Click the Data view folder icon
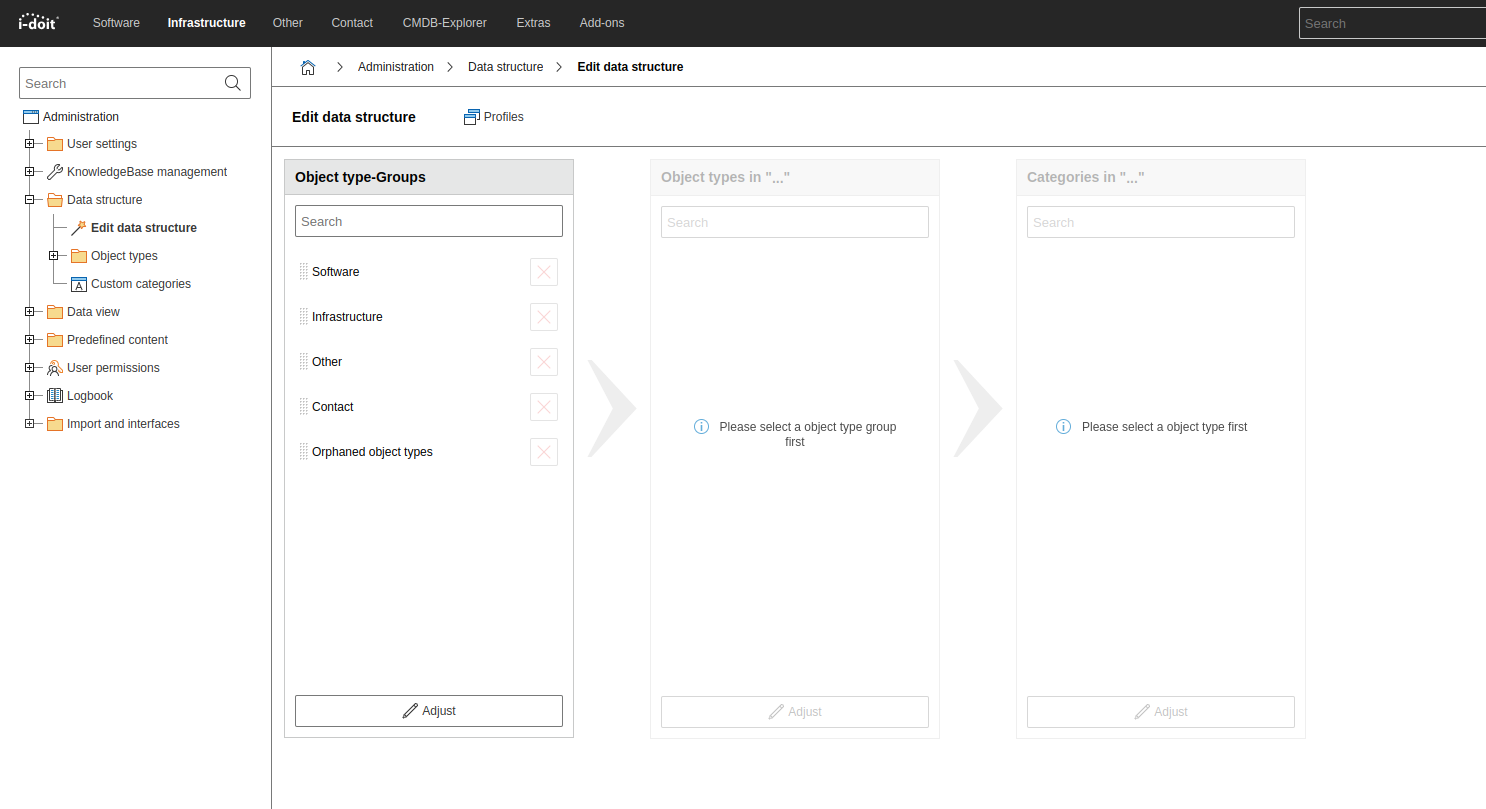This screenshot has height=809, width=1486. [55, 312]
